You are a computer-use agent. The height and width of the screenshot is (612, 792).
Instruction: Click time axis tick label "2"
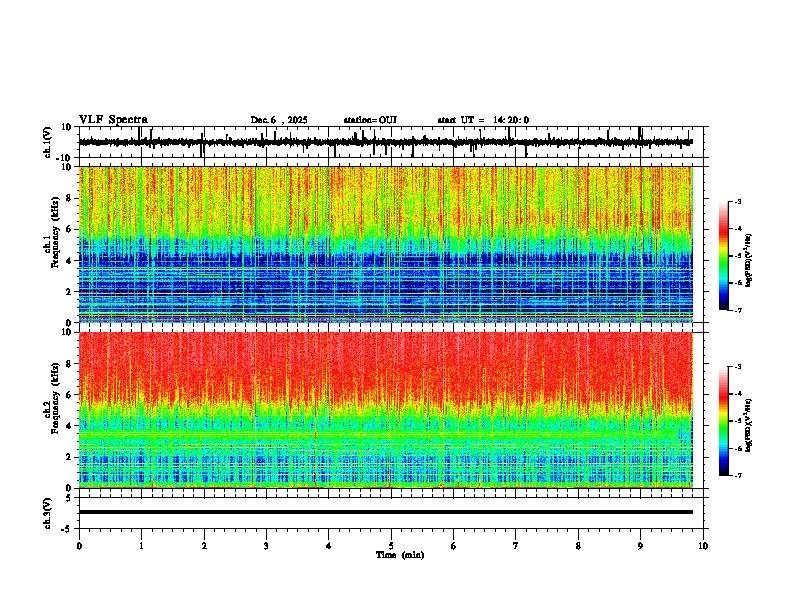(204, 546)
